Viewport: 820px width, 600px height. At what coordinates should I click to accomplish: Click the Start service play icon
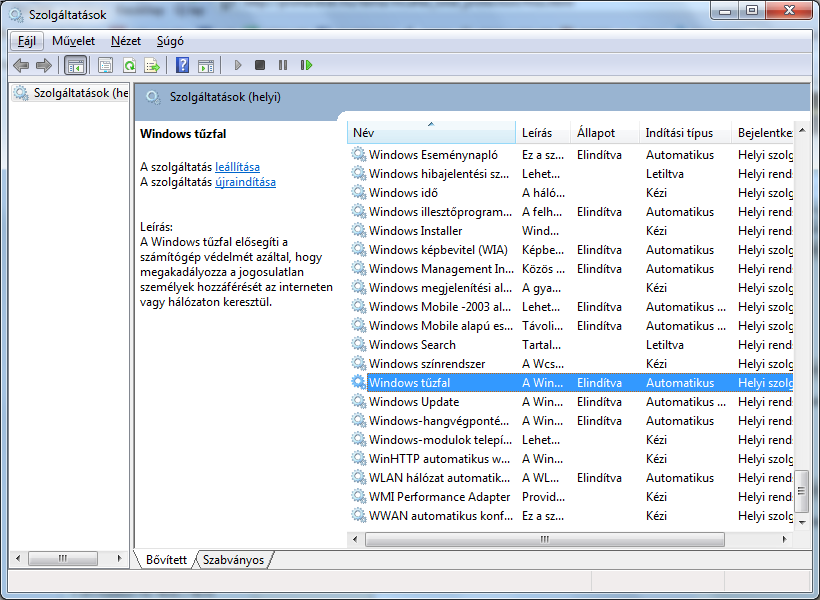click(238, 65)
